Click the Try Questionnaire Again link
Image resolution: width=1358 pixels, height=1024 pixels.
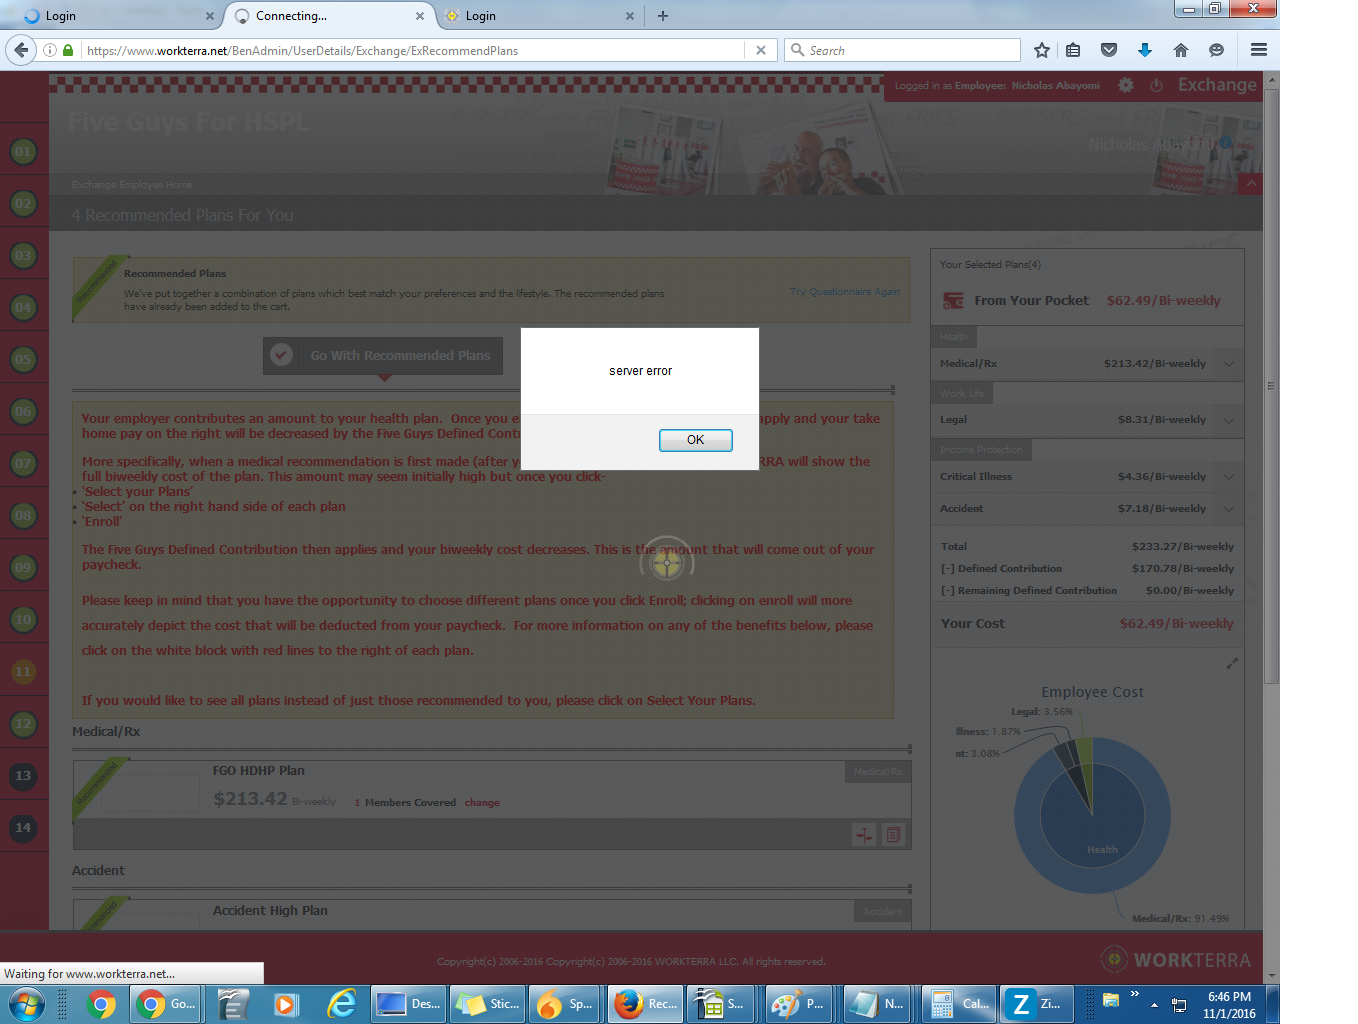(844, 292)
